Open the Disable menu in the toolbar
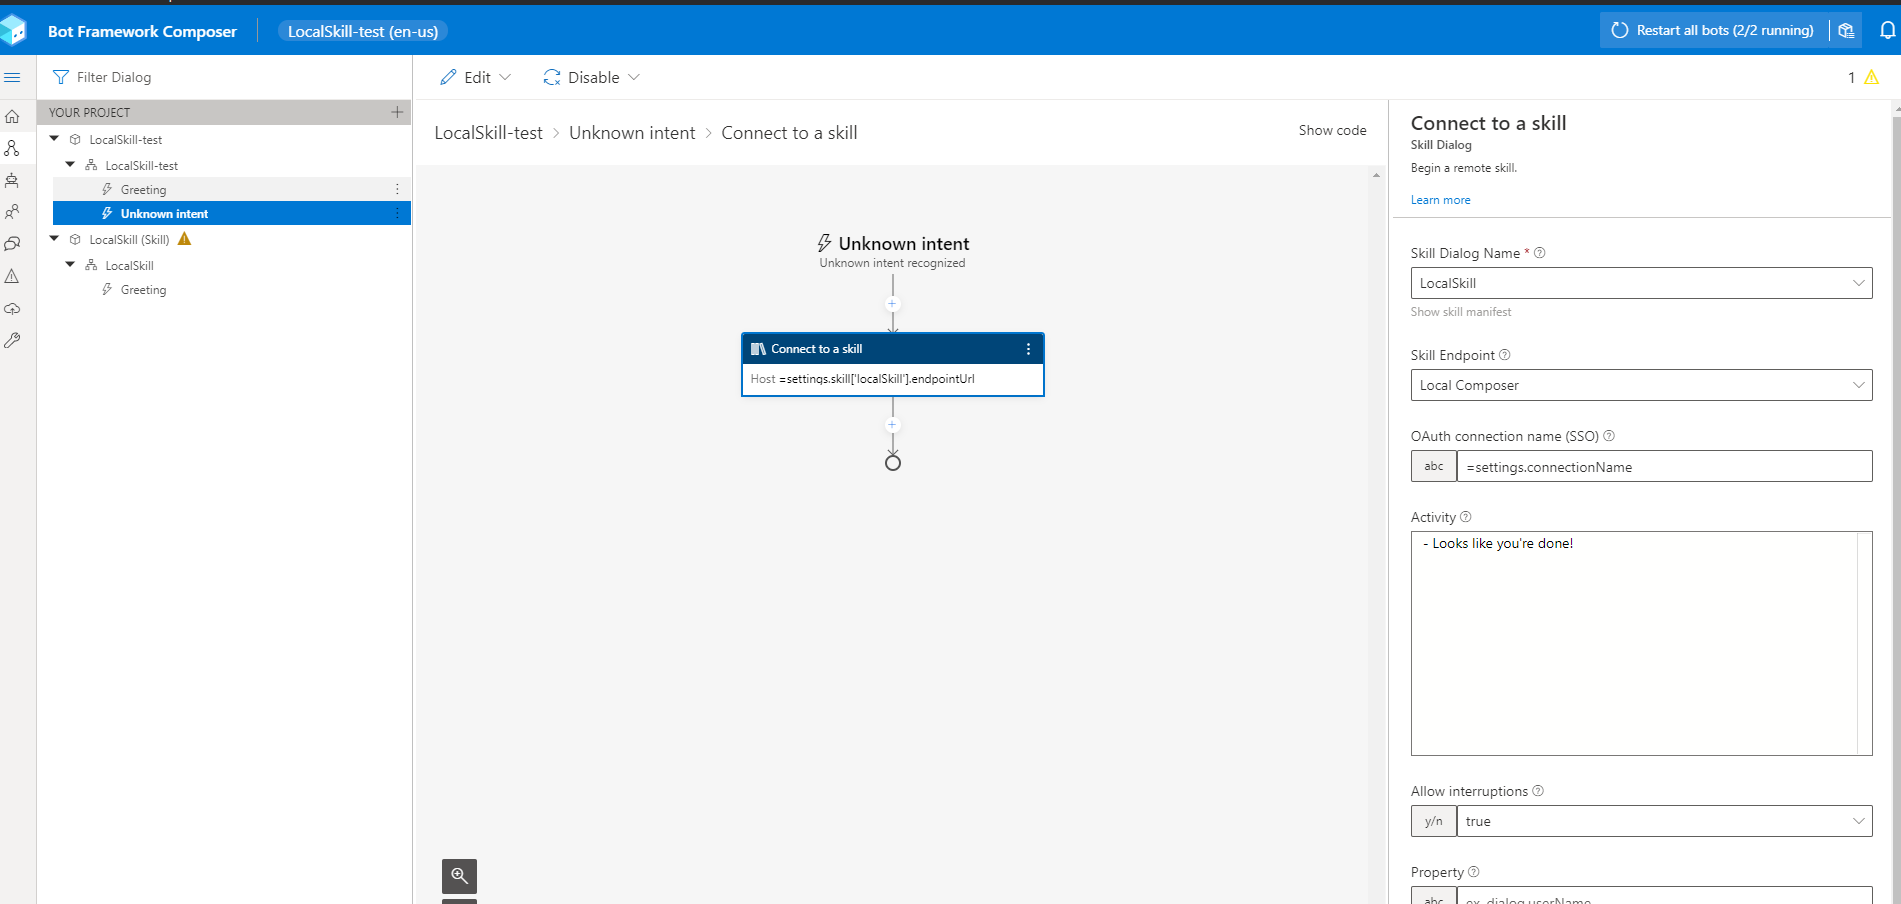The image size is (1901, 904). point(590,77)
